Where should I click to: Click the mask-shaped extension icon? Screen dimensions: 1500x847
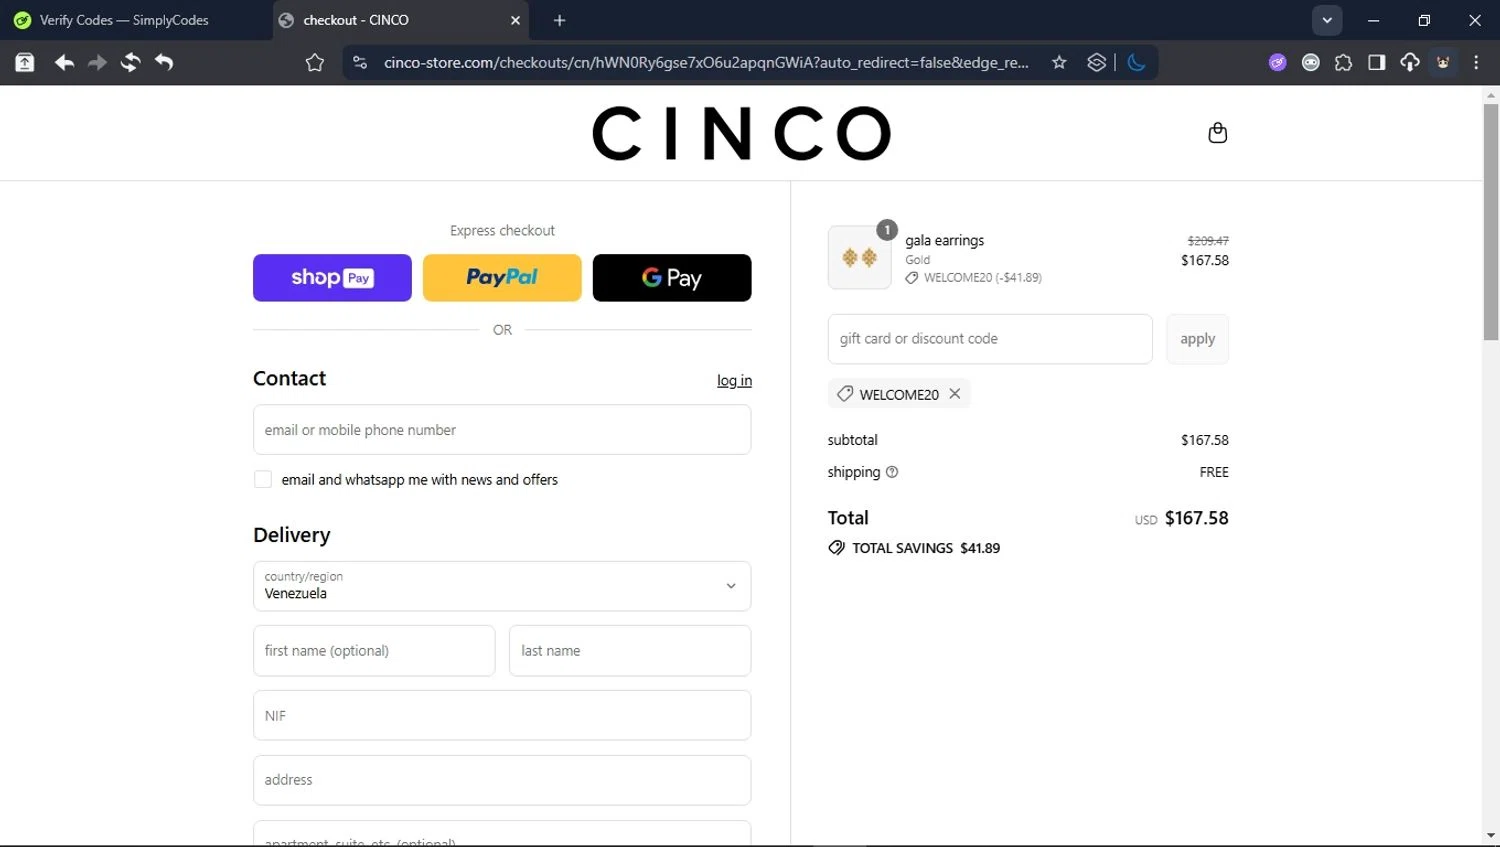click(x=1310, y=63)
